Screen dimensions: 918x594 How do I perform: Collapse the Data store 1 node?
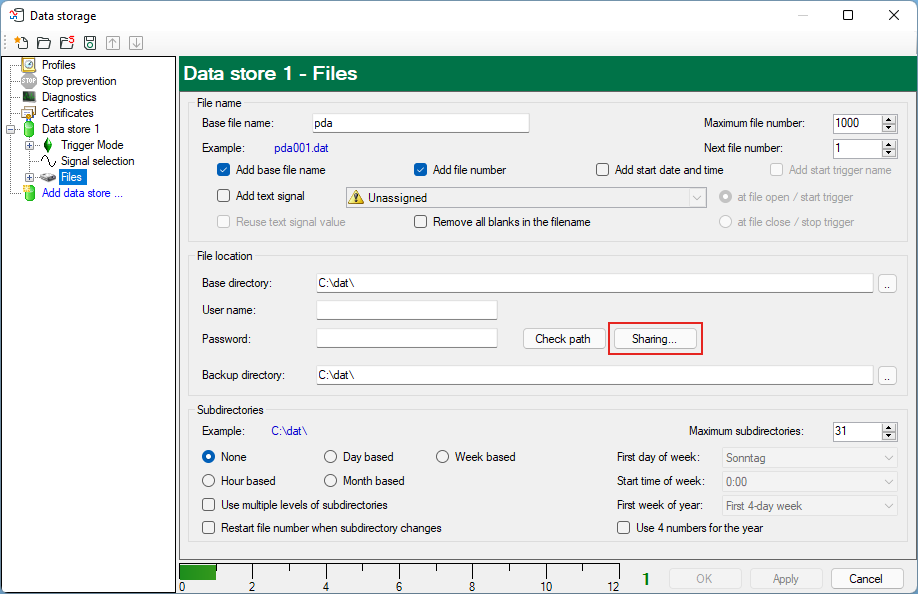(x=11, y=129)
